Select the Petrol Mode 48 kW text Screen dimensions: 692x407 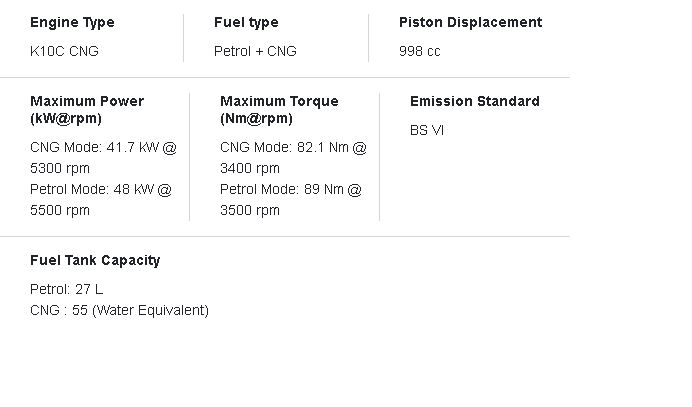tap(101, 189)
